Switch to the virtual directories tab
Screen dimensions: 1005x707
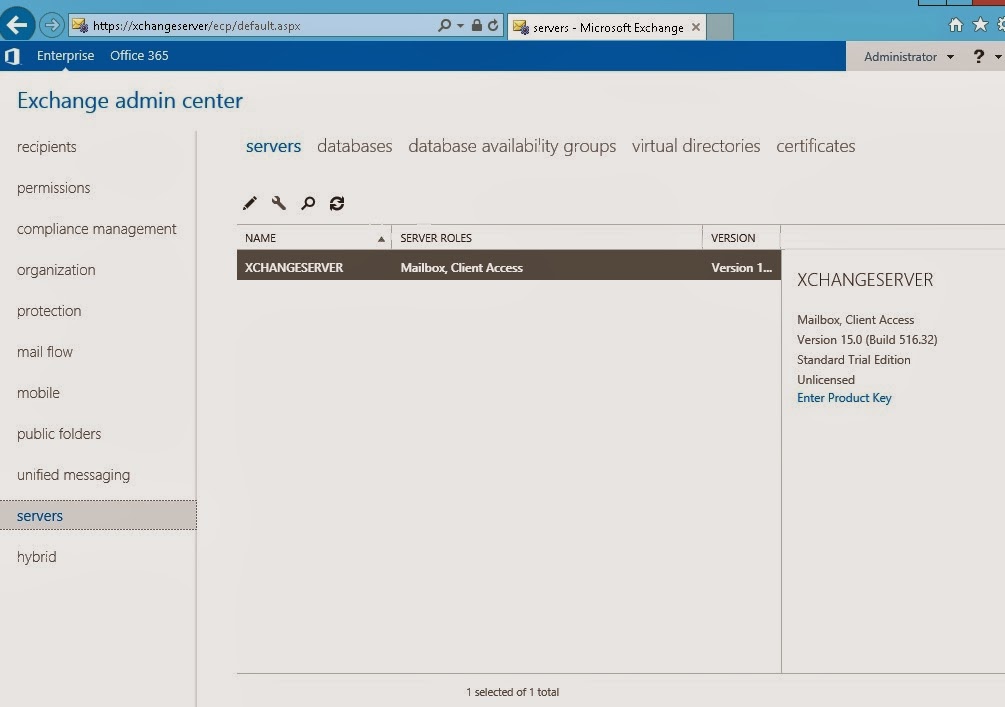click(696, 146)
